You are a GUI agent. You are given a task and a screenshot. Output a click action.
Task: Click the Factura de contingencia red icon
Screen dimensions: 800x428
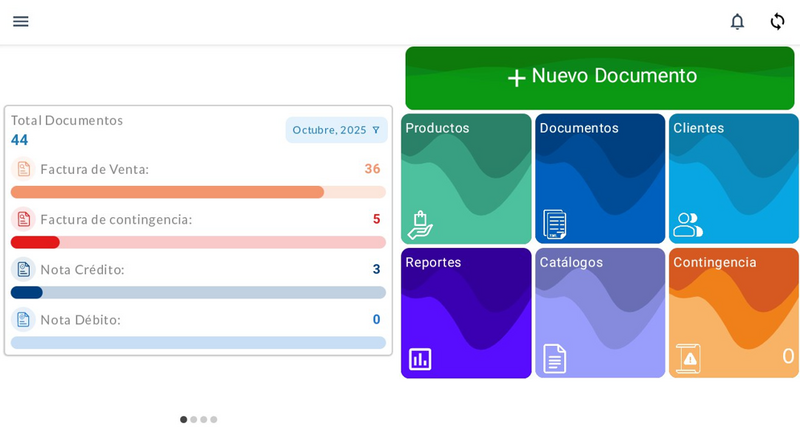tap(23, 219)
